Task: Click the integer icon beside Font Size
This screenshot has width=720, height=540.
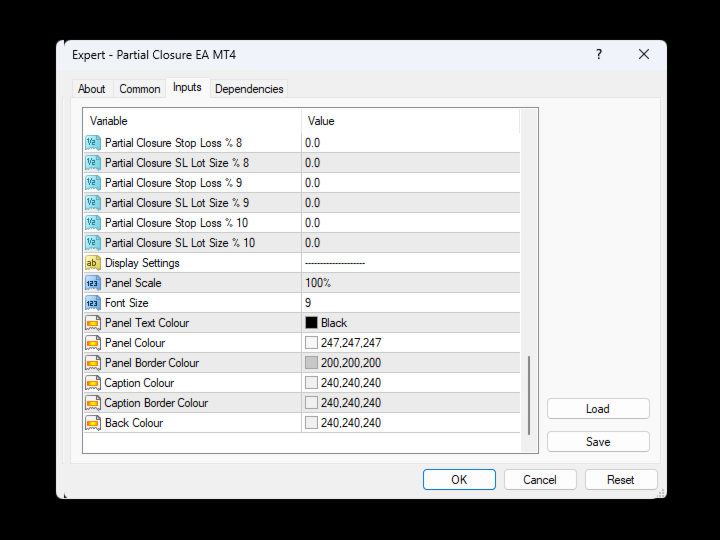Action: (93, 303)
